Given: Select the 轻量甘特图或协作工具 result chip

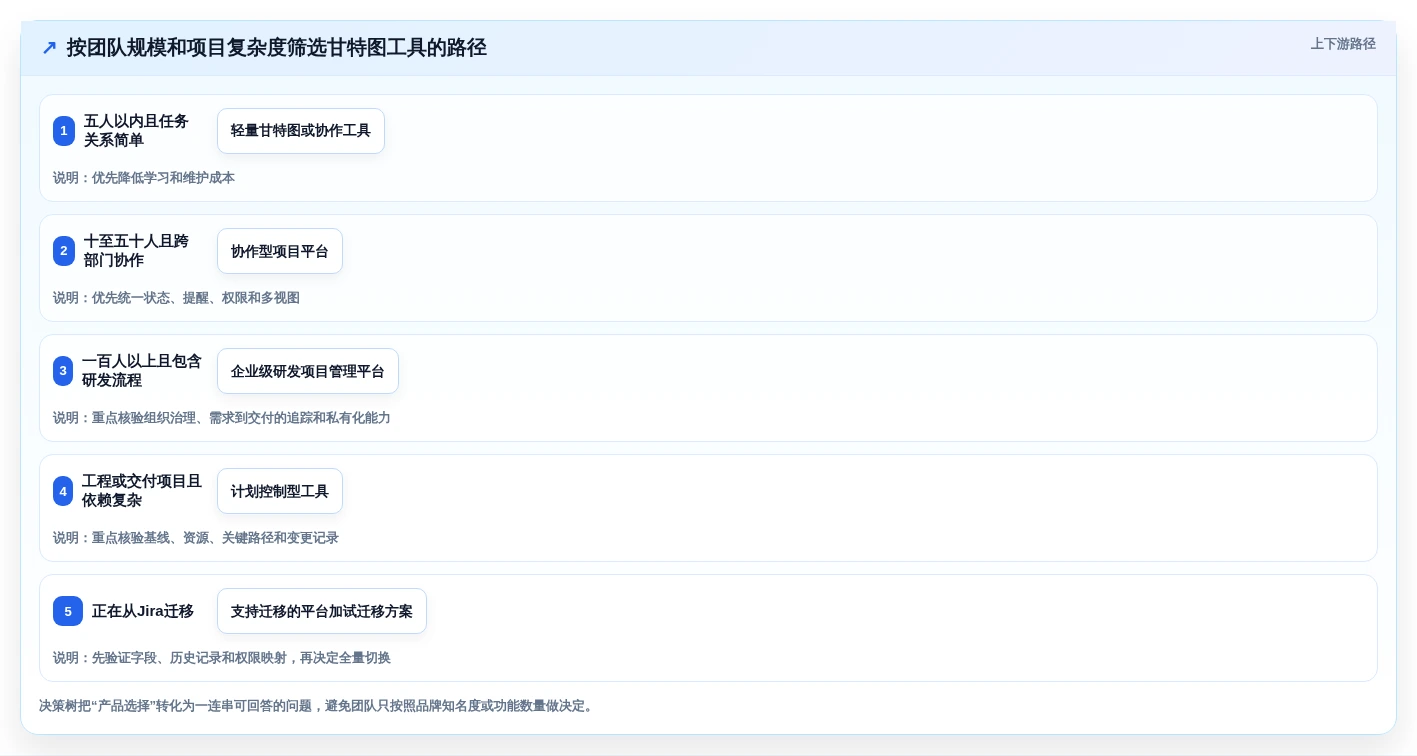Looking at the screenshot, I should point(301,131).
